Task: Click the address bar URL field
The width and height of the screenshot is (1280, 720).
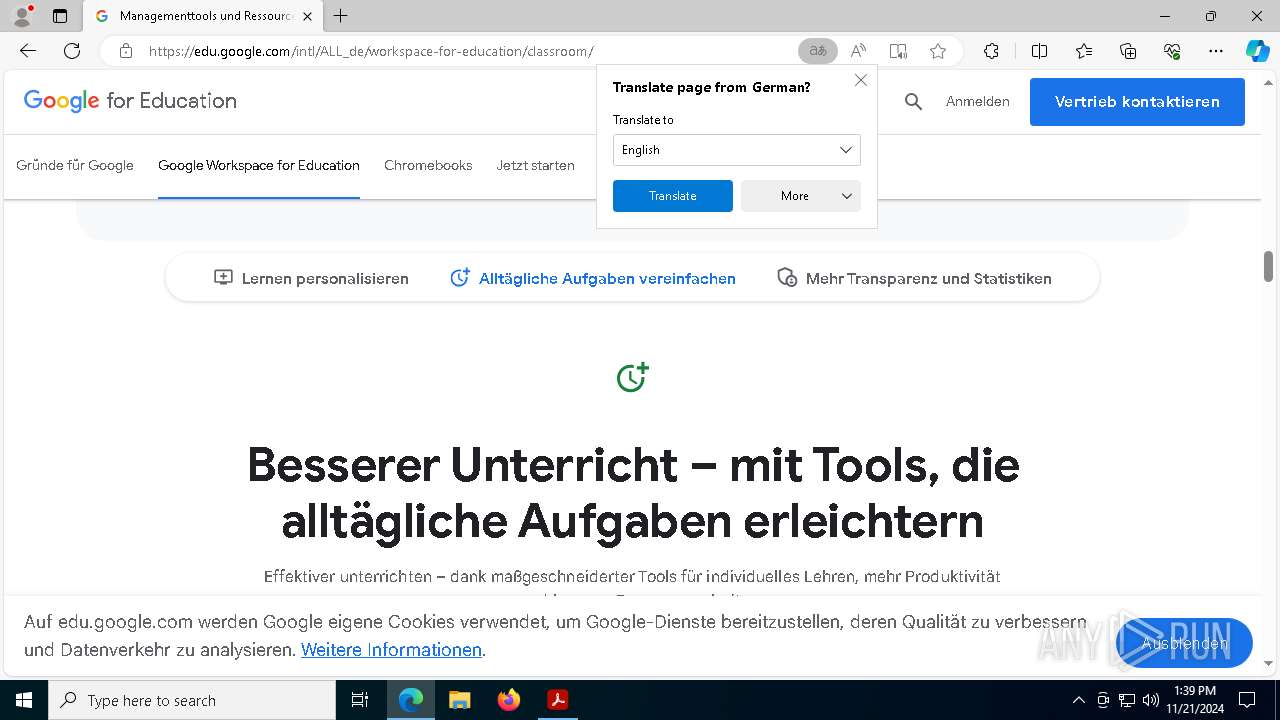Action: [470, 51]
